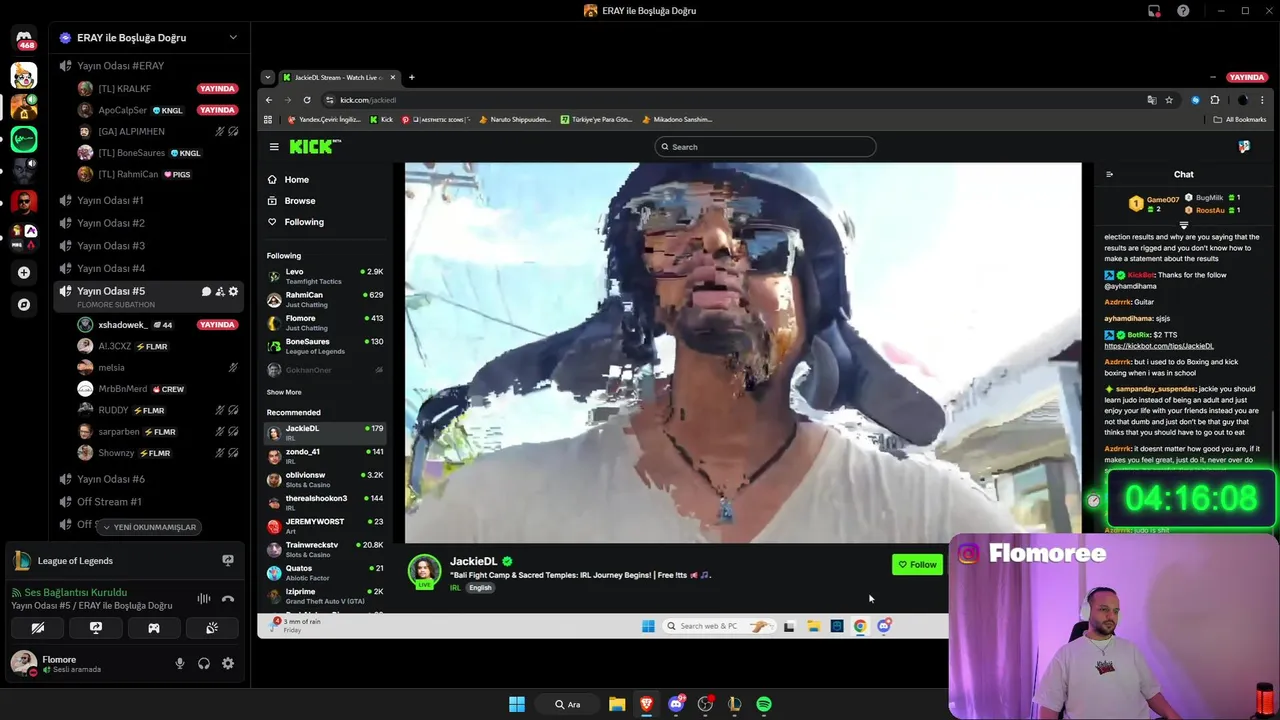Open ERAY ile Boşluğa Doğru server dropdown
This screenshot has width=1280, height=720.
233,38
